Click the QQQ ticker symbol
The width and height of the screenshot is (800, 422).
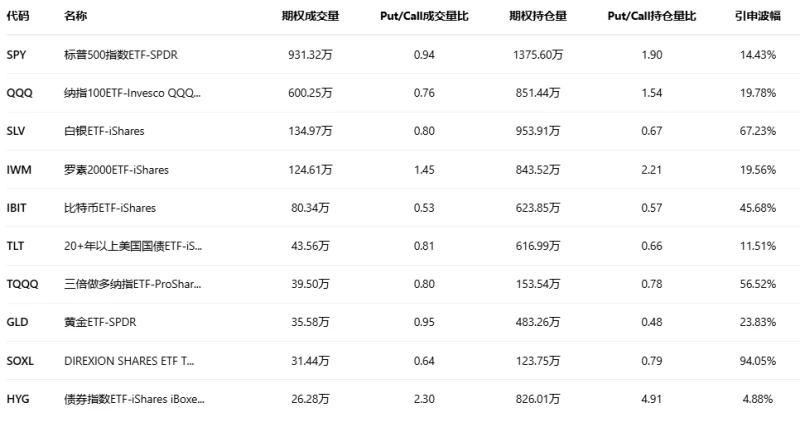[19, 93]
